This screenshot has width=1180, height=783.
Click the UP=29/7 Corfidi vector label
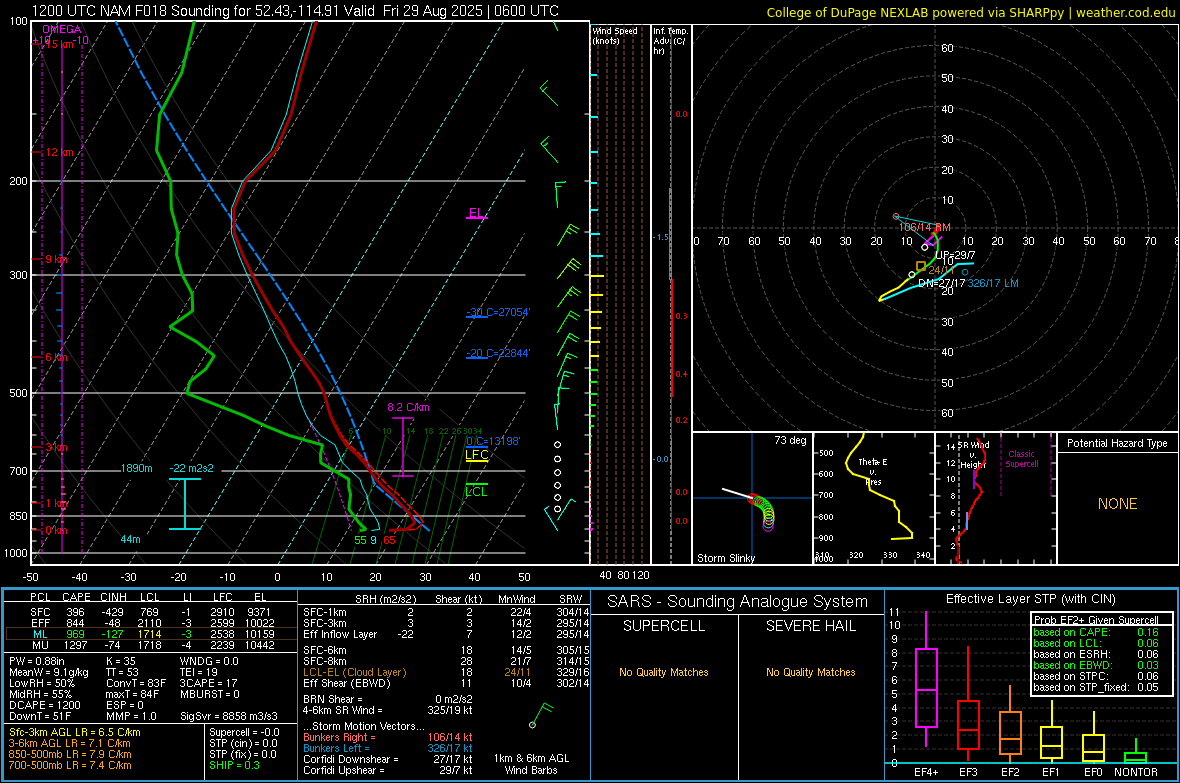point(955,255)
